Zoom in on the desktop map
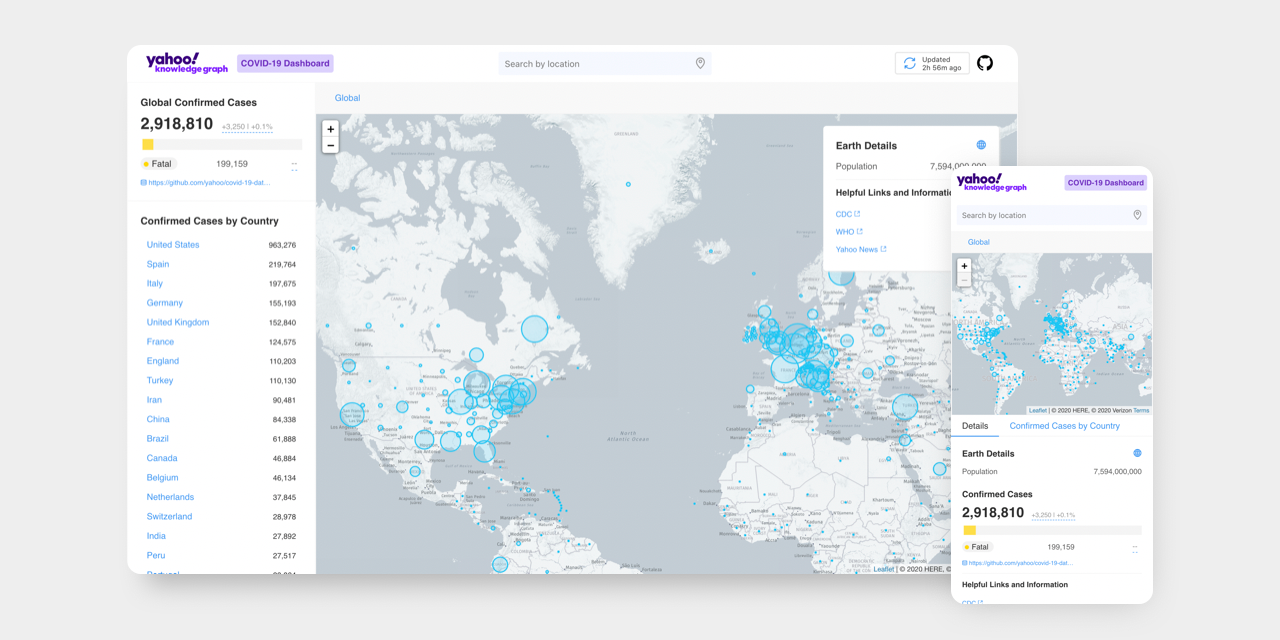The height and width of the screenshot is (640, 1280). tap(330, 128)
